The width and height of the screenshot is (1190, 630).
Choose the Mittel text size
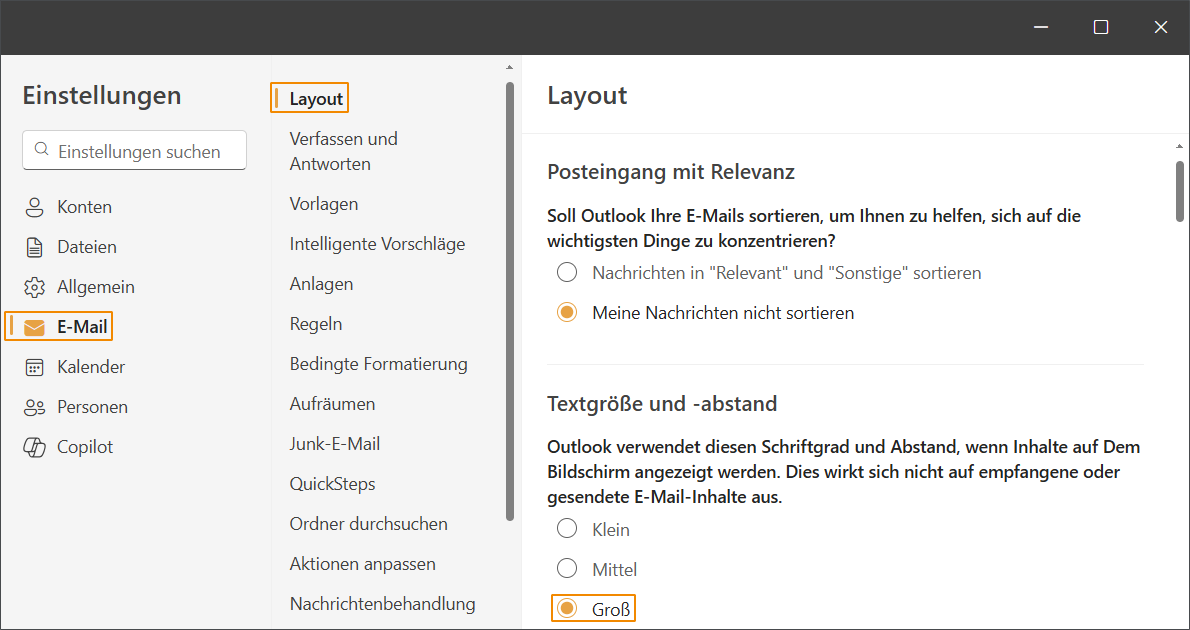click(x=567, y=569)
